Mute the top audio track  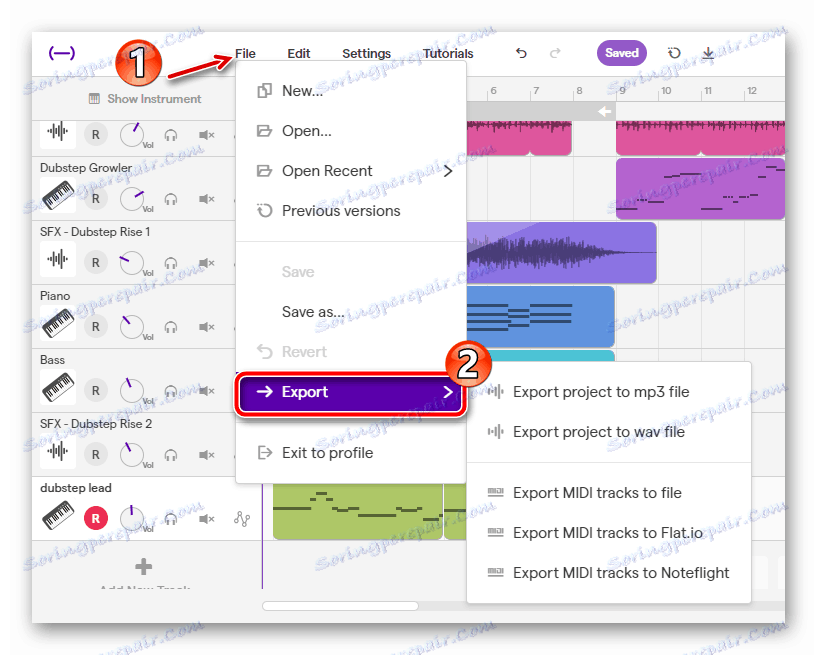[206, 135]
